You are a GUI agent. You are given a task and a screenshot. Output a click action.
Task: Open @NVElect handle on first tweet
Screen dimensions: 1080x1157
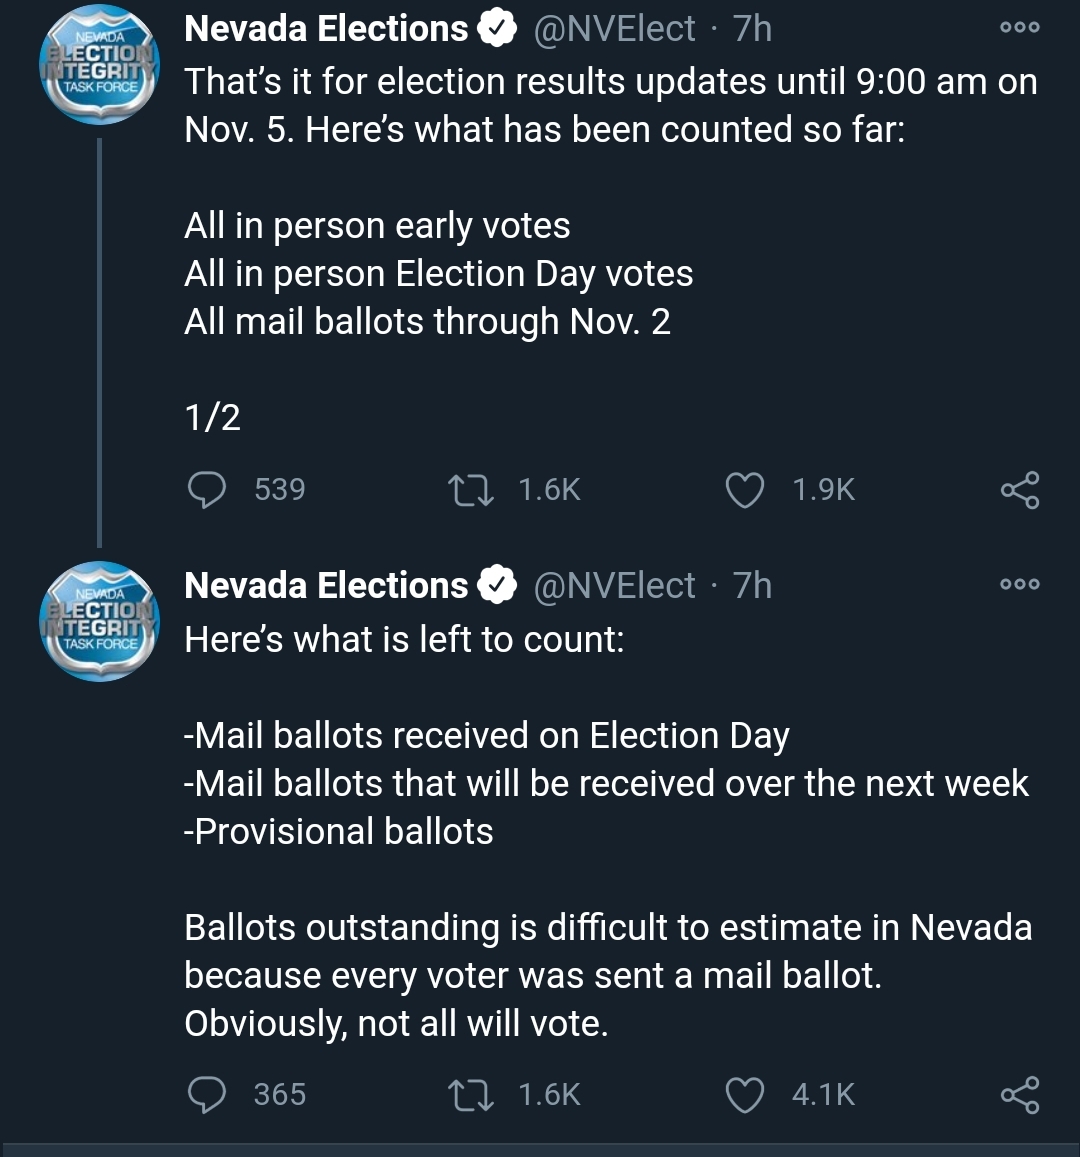614,30
